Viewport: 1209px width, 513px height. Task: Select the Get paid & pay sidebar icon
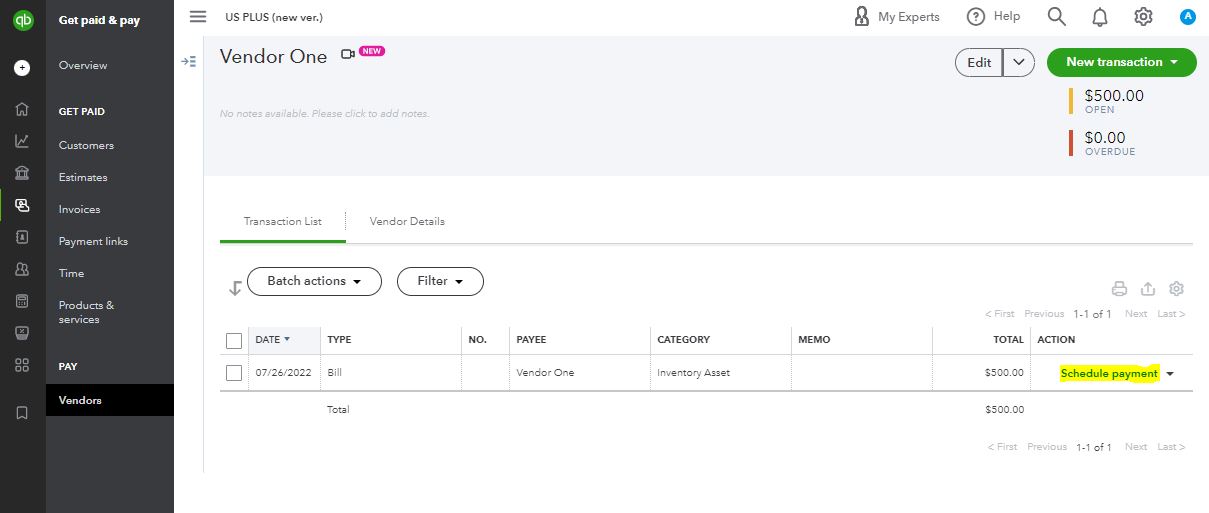22,205
